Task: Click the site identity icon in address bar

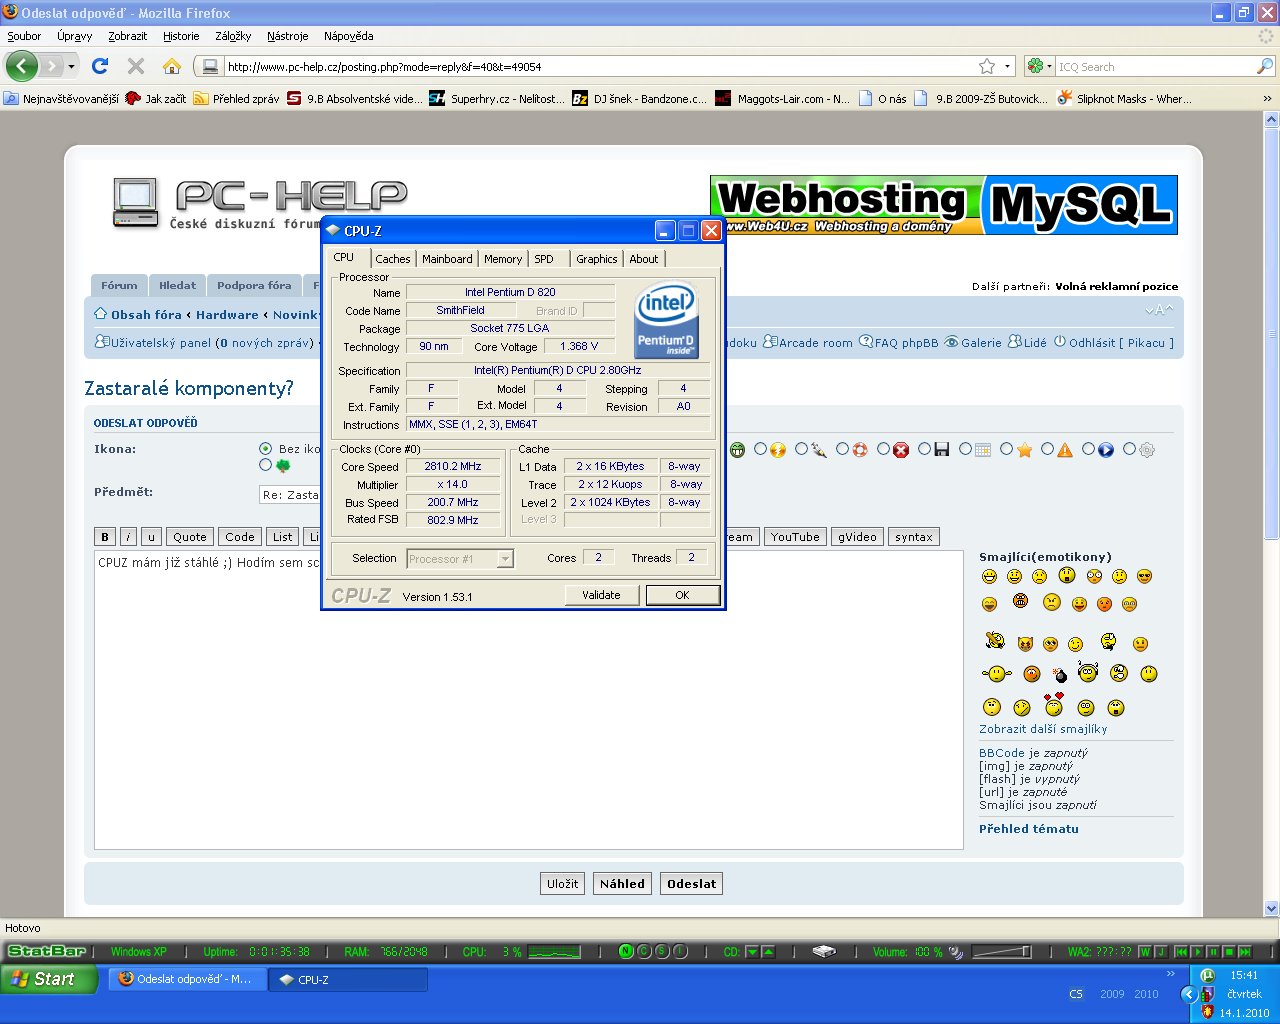Action: click(x=210, y=66)
